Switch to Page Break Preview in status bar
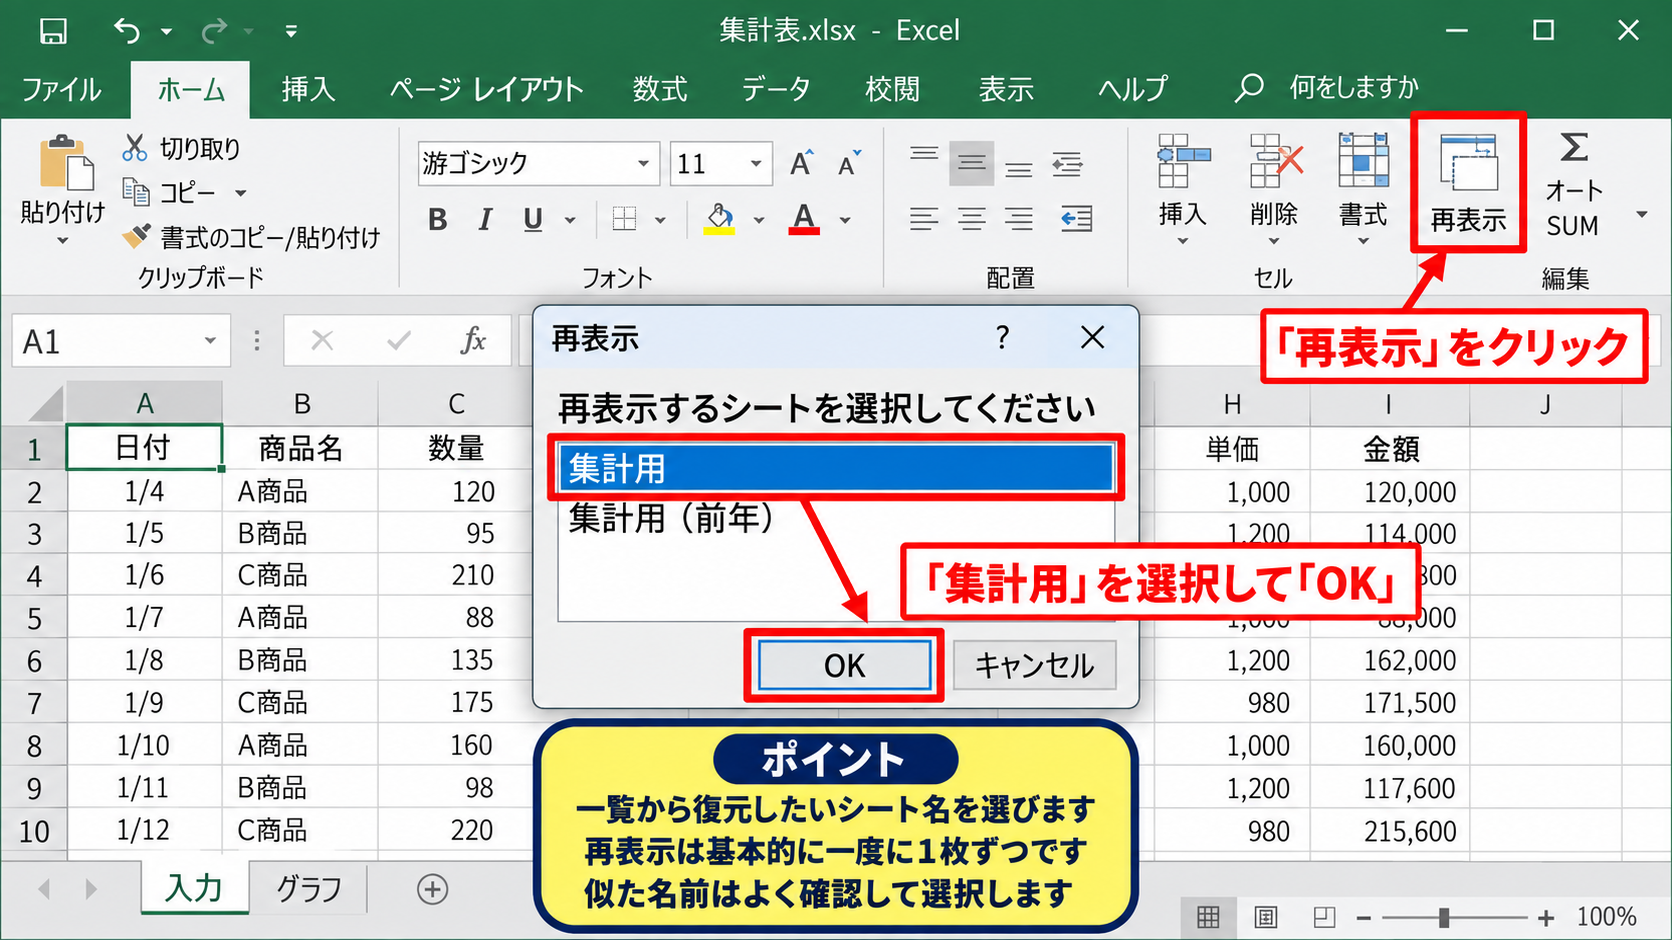The width and height of the screenshot is (1672, 940). point(1324,917)
